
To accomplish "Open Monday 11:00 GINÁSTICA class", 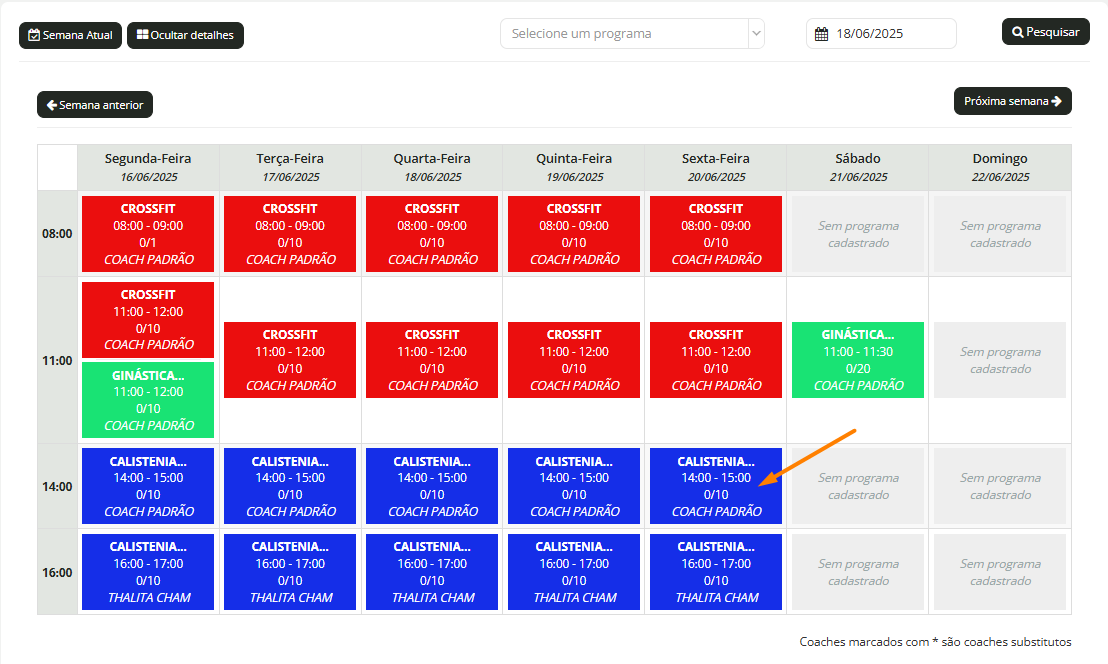I will 148,400.
